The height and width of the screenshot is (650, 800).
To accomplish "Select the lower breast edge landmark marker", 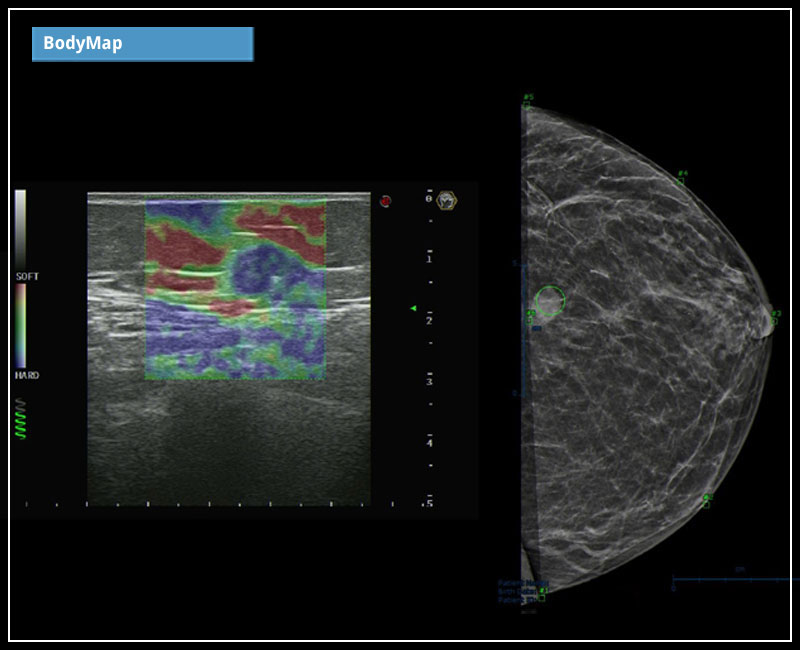I will click(706, 499).
